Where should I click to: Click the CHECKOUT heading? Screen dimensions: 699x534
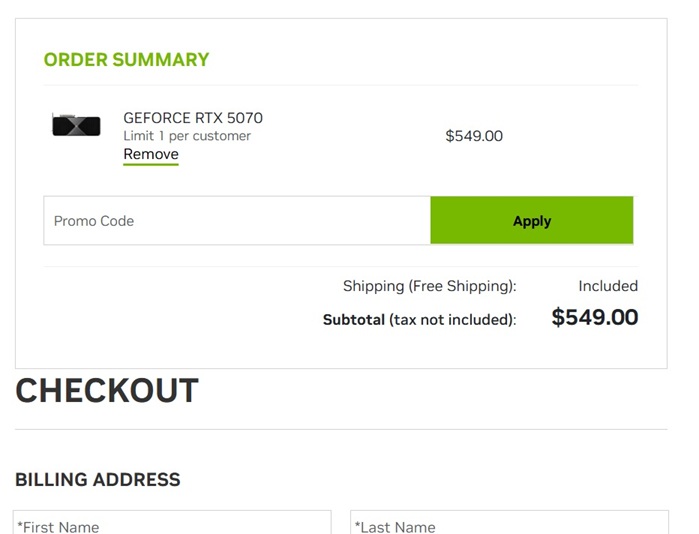tap(107, 391)
